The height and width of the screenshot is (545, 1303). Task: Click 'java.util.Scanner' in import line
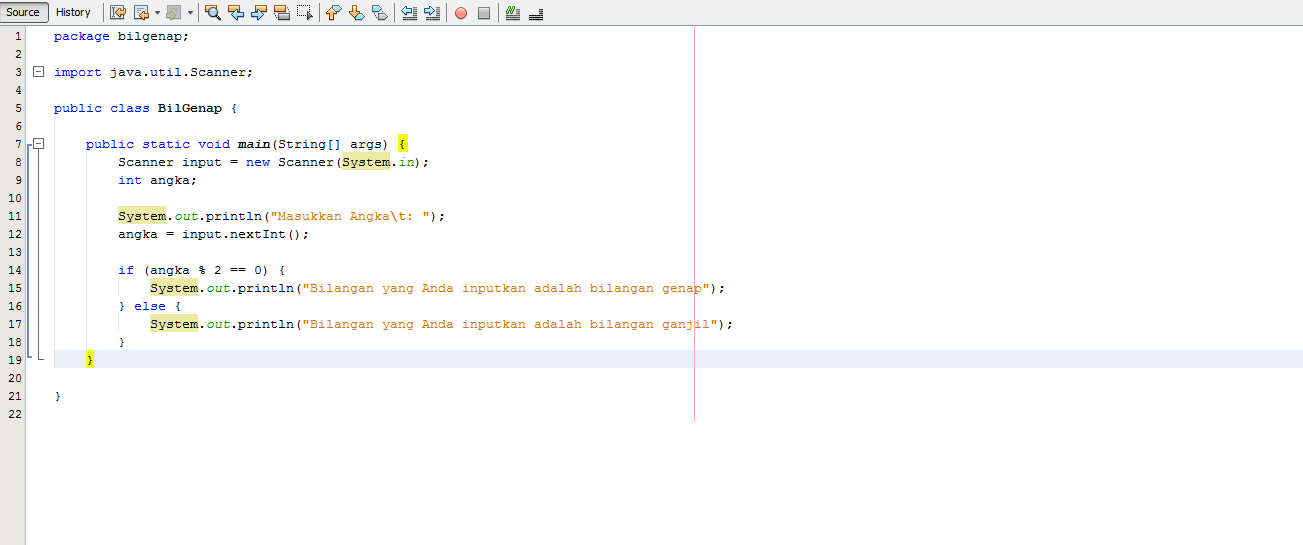pyautogui.click(x=178, y=72)
